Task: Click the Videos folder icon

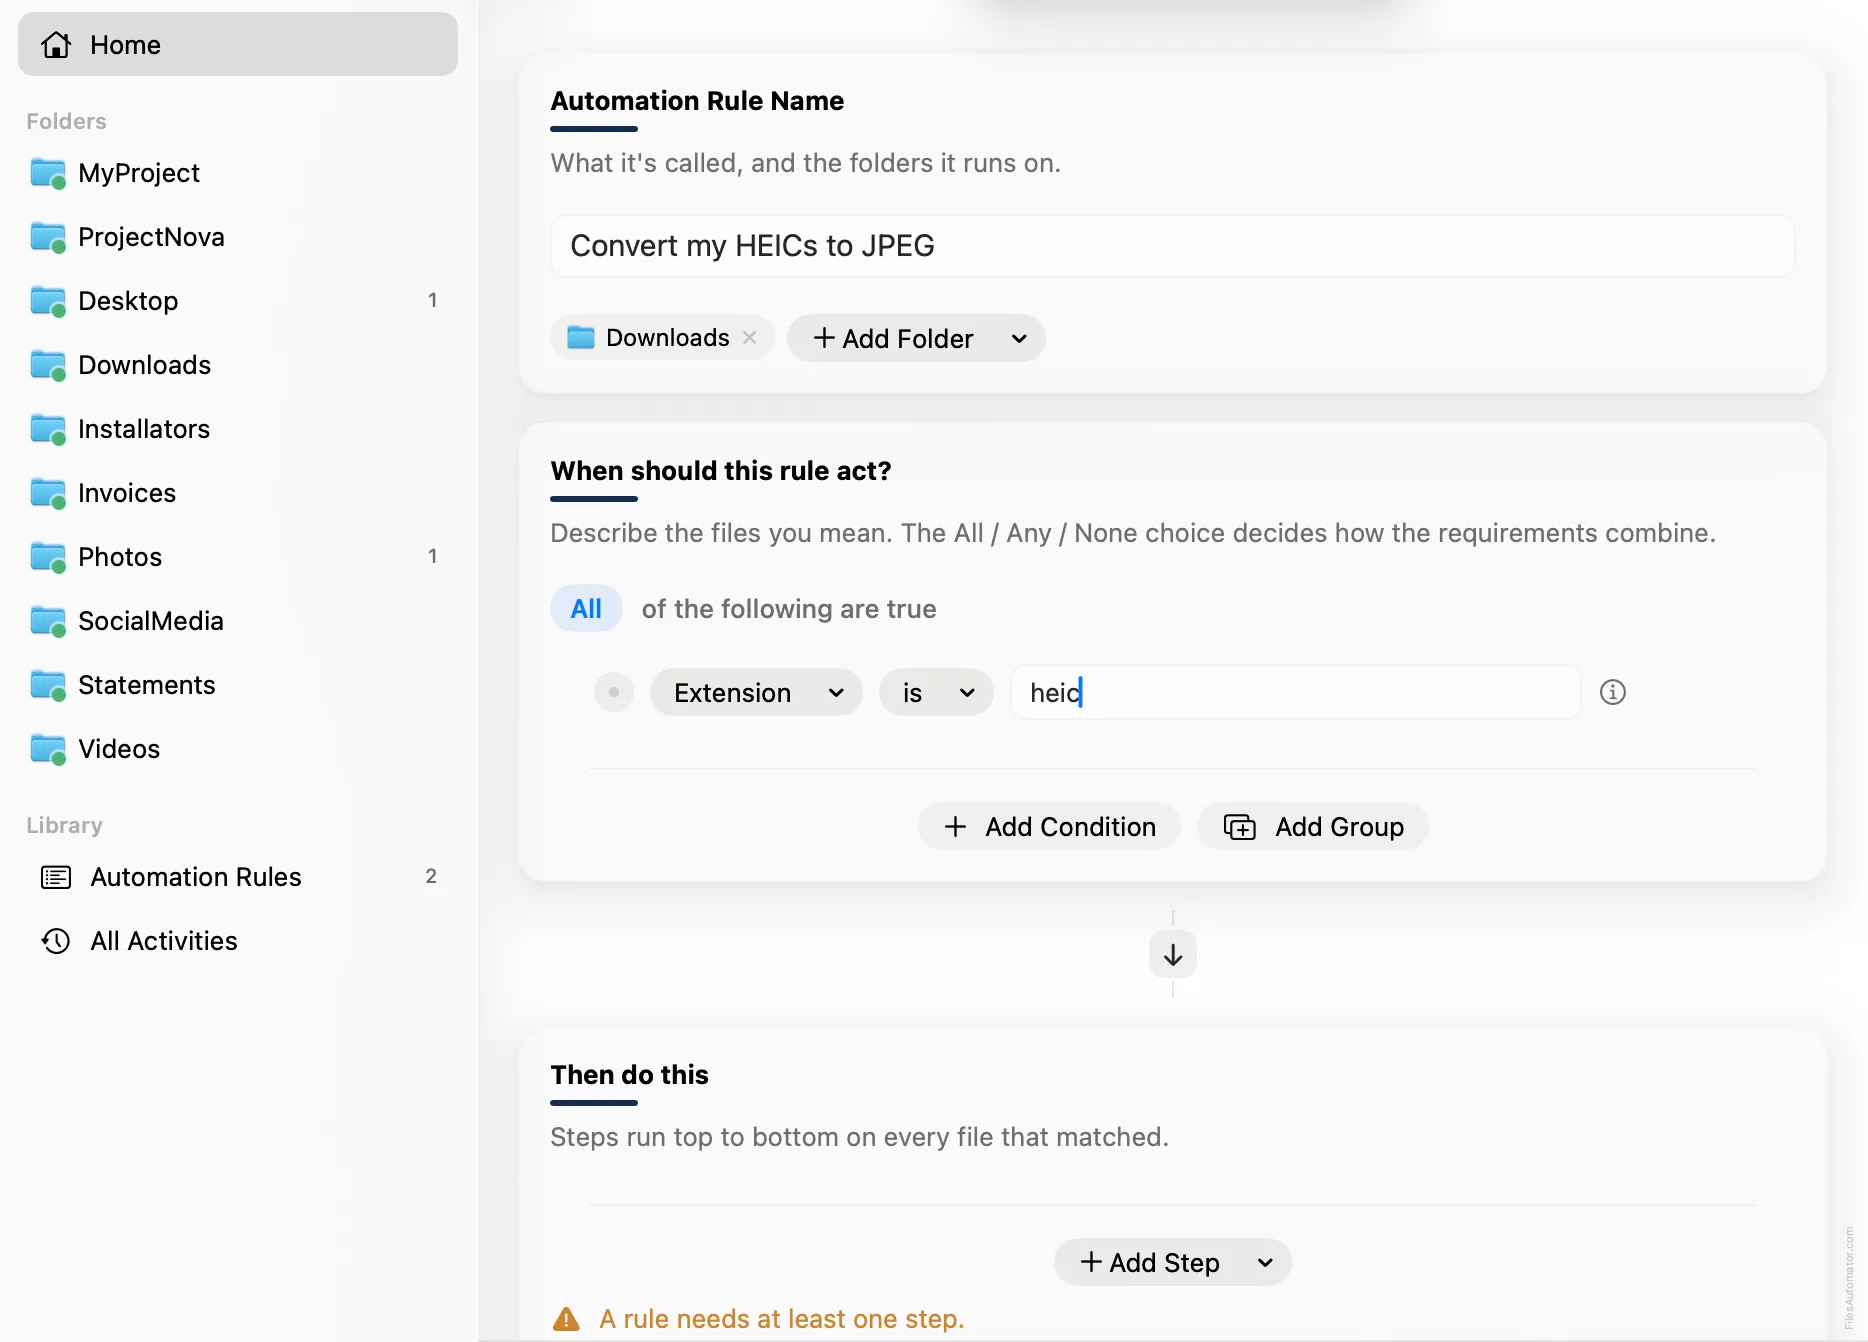Action: 48,750
